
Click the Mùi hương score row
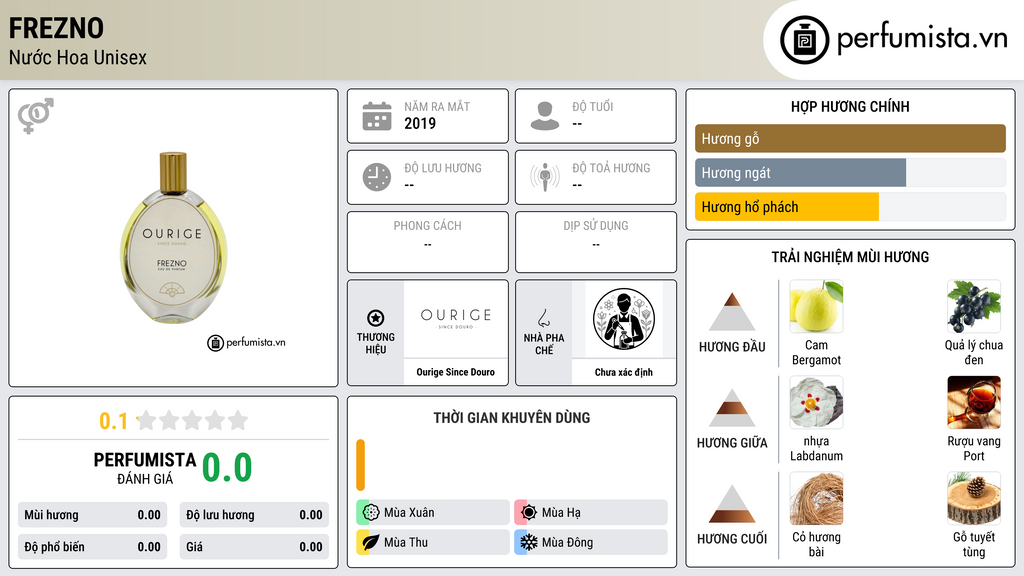(x=93, y=515)
